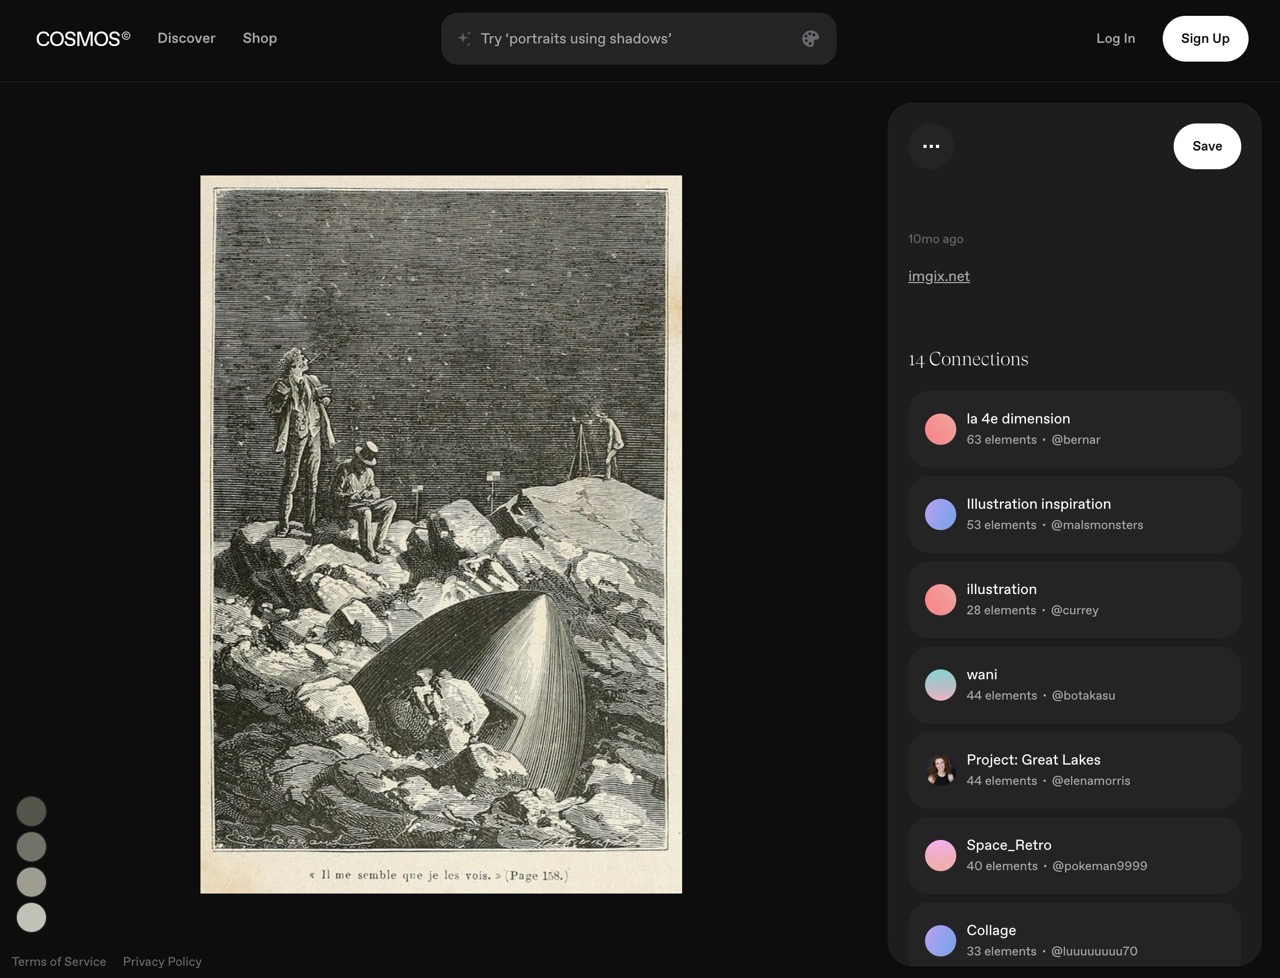Save this element
Image resolution: width=1280 pixels, height=978 pixels.
1207,146
